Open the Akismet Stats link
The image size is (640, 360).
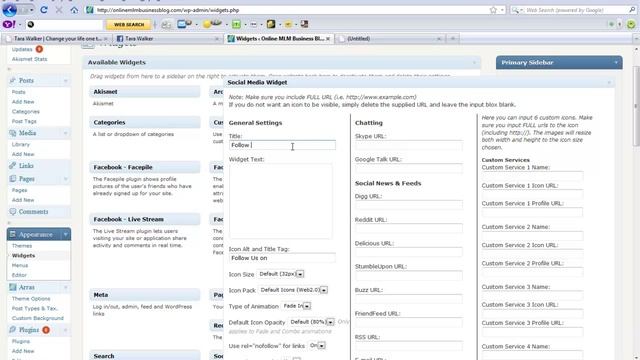(29, 59)
